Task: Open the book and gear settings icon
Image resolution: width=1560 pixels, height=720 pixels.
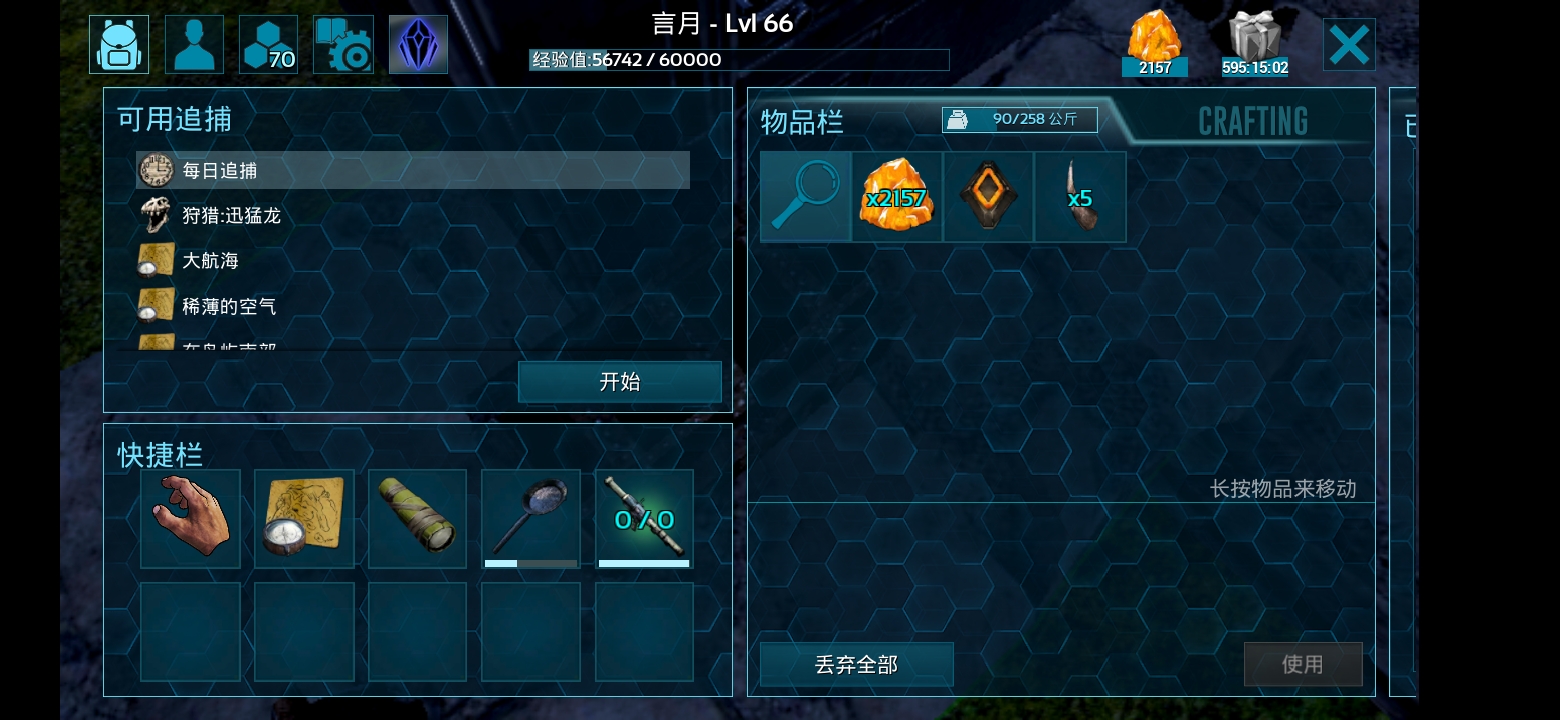Action: (x=343, y=45)
